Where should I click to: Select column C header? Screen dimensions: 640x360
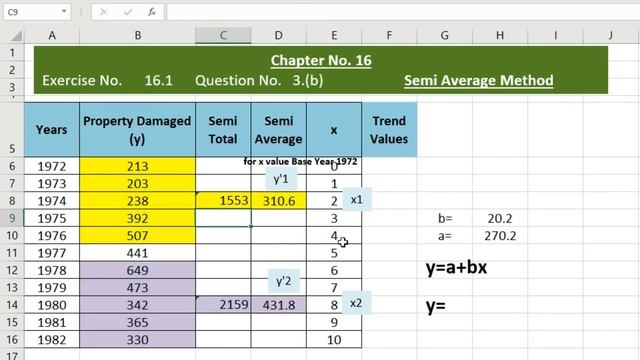223,36
